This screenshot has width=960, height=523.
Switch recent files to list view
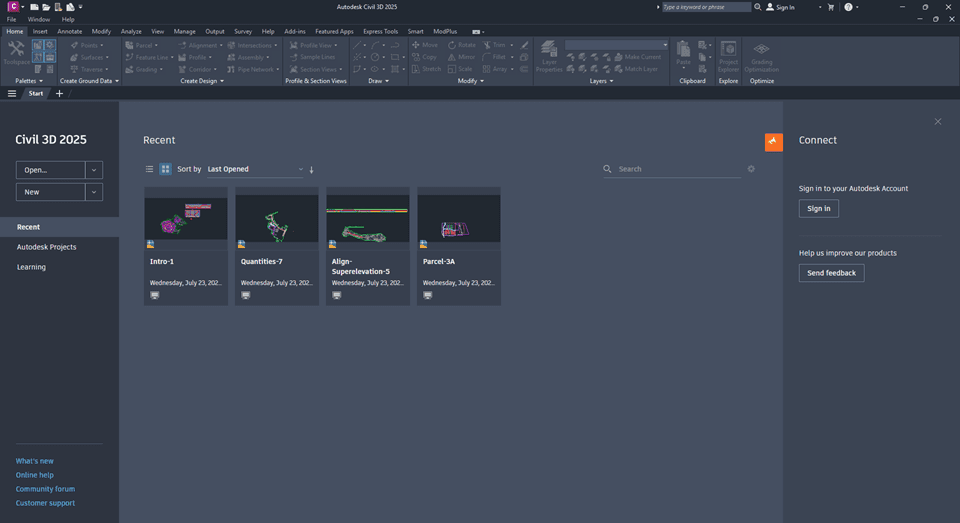click(150, 169)
